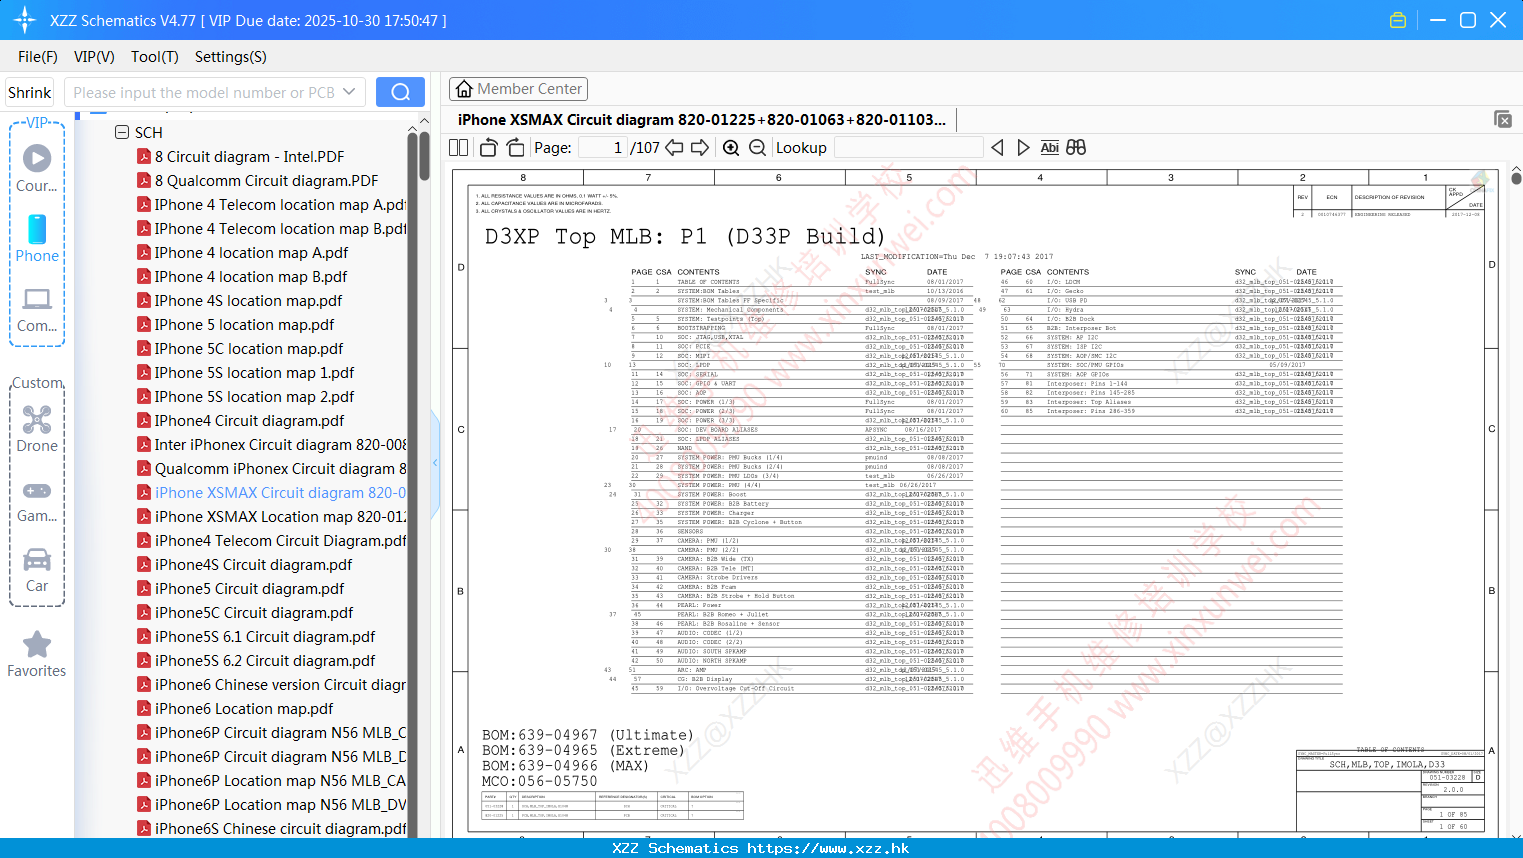Zoom out of the schematic
This screenshot has width=1523, height=858.
pyautogui.click(x=757, y=148)
